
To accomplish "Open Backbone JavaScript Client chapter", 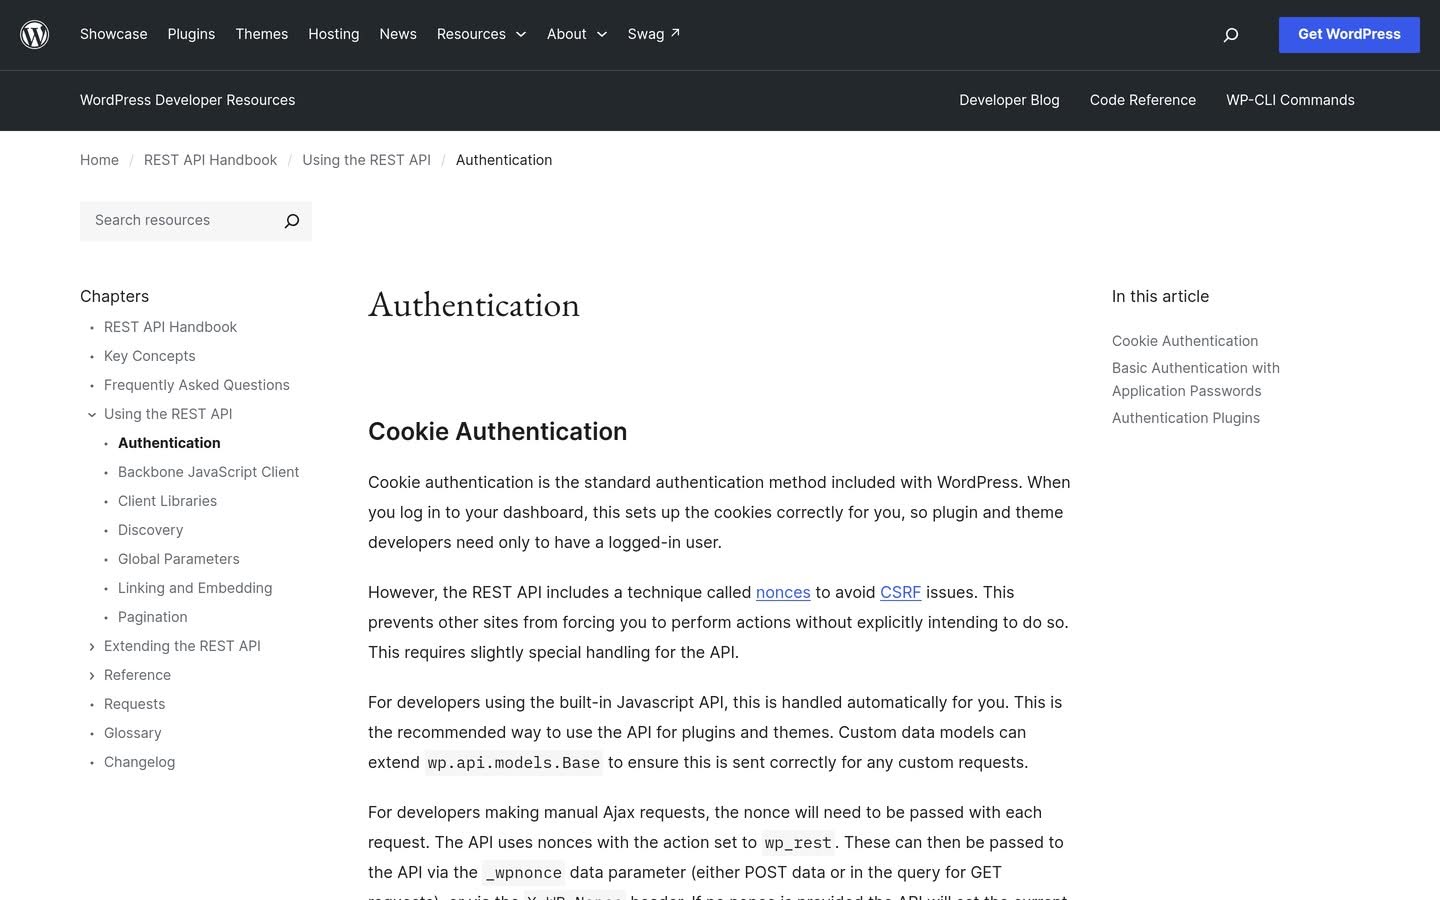I will pyautogui.click(x=209, y=472).
